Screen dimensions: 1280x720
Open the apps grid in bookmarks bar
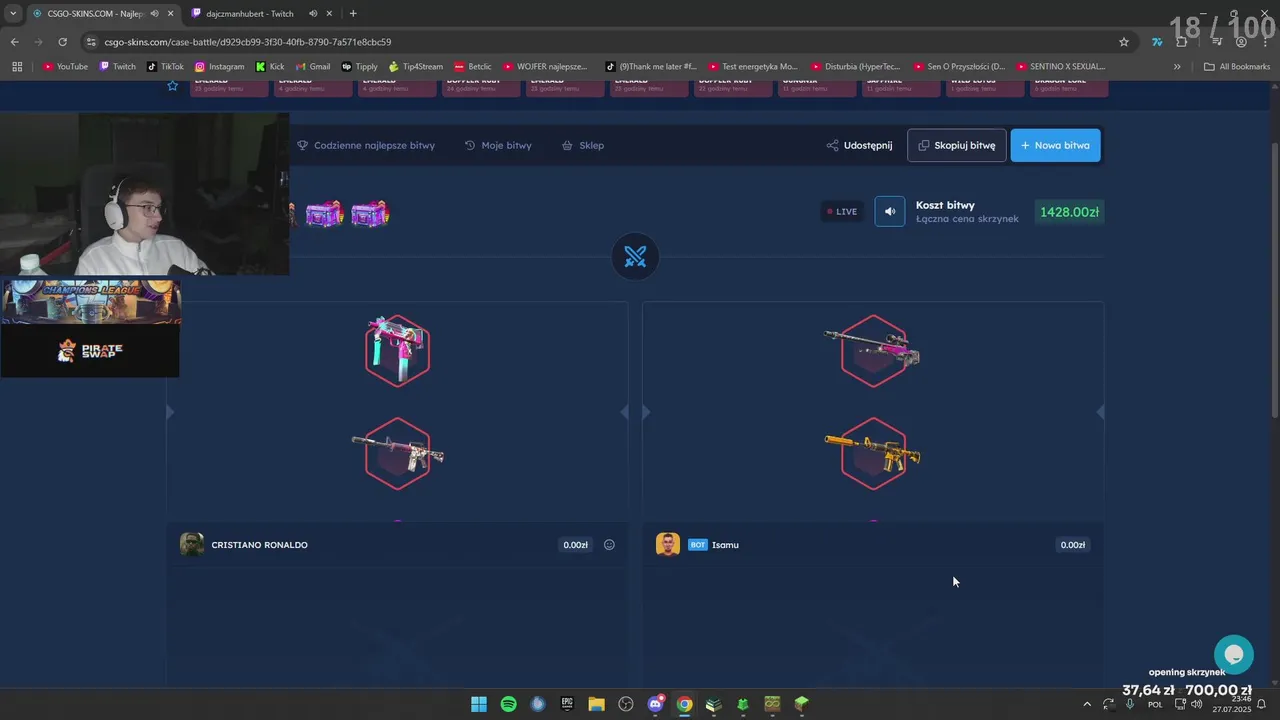pos(17,66)
